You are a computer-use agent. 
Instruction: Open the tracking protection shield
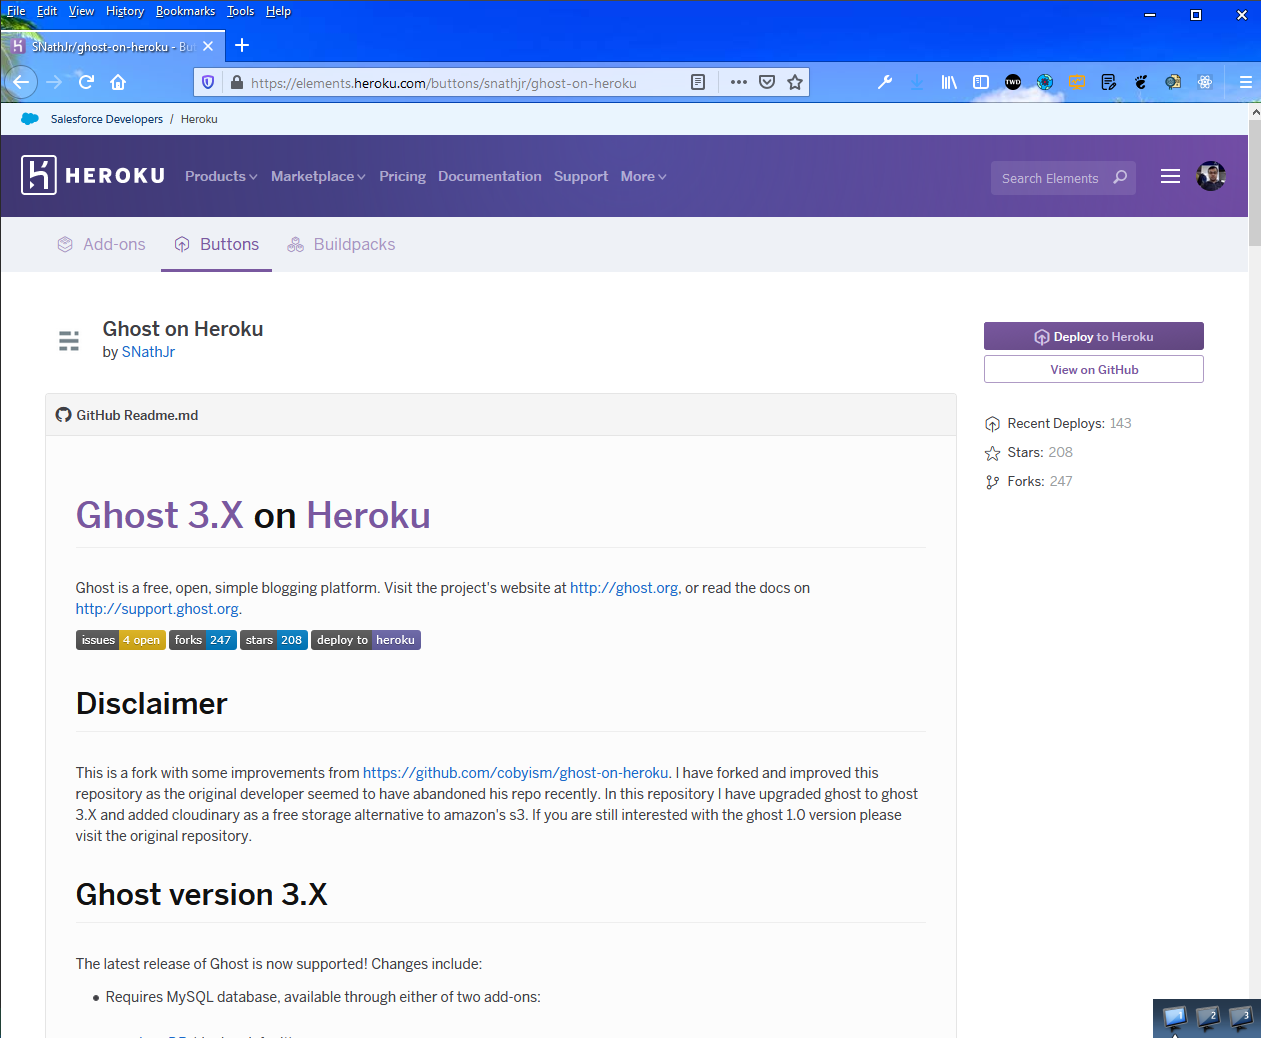[208, 82]
